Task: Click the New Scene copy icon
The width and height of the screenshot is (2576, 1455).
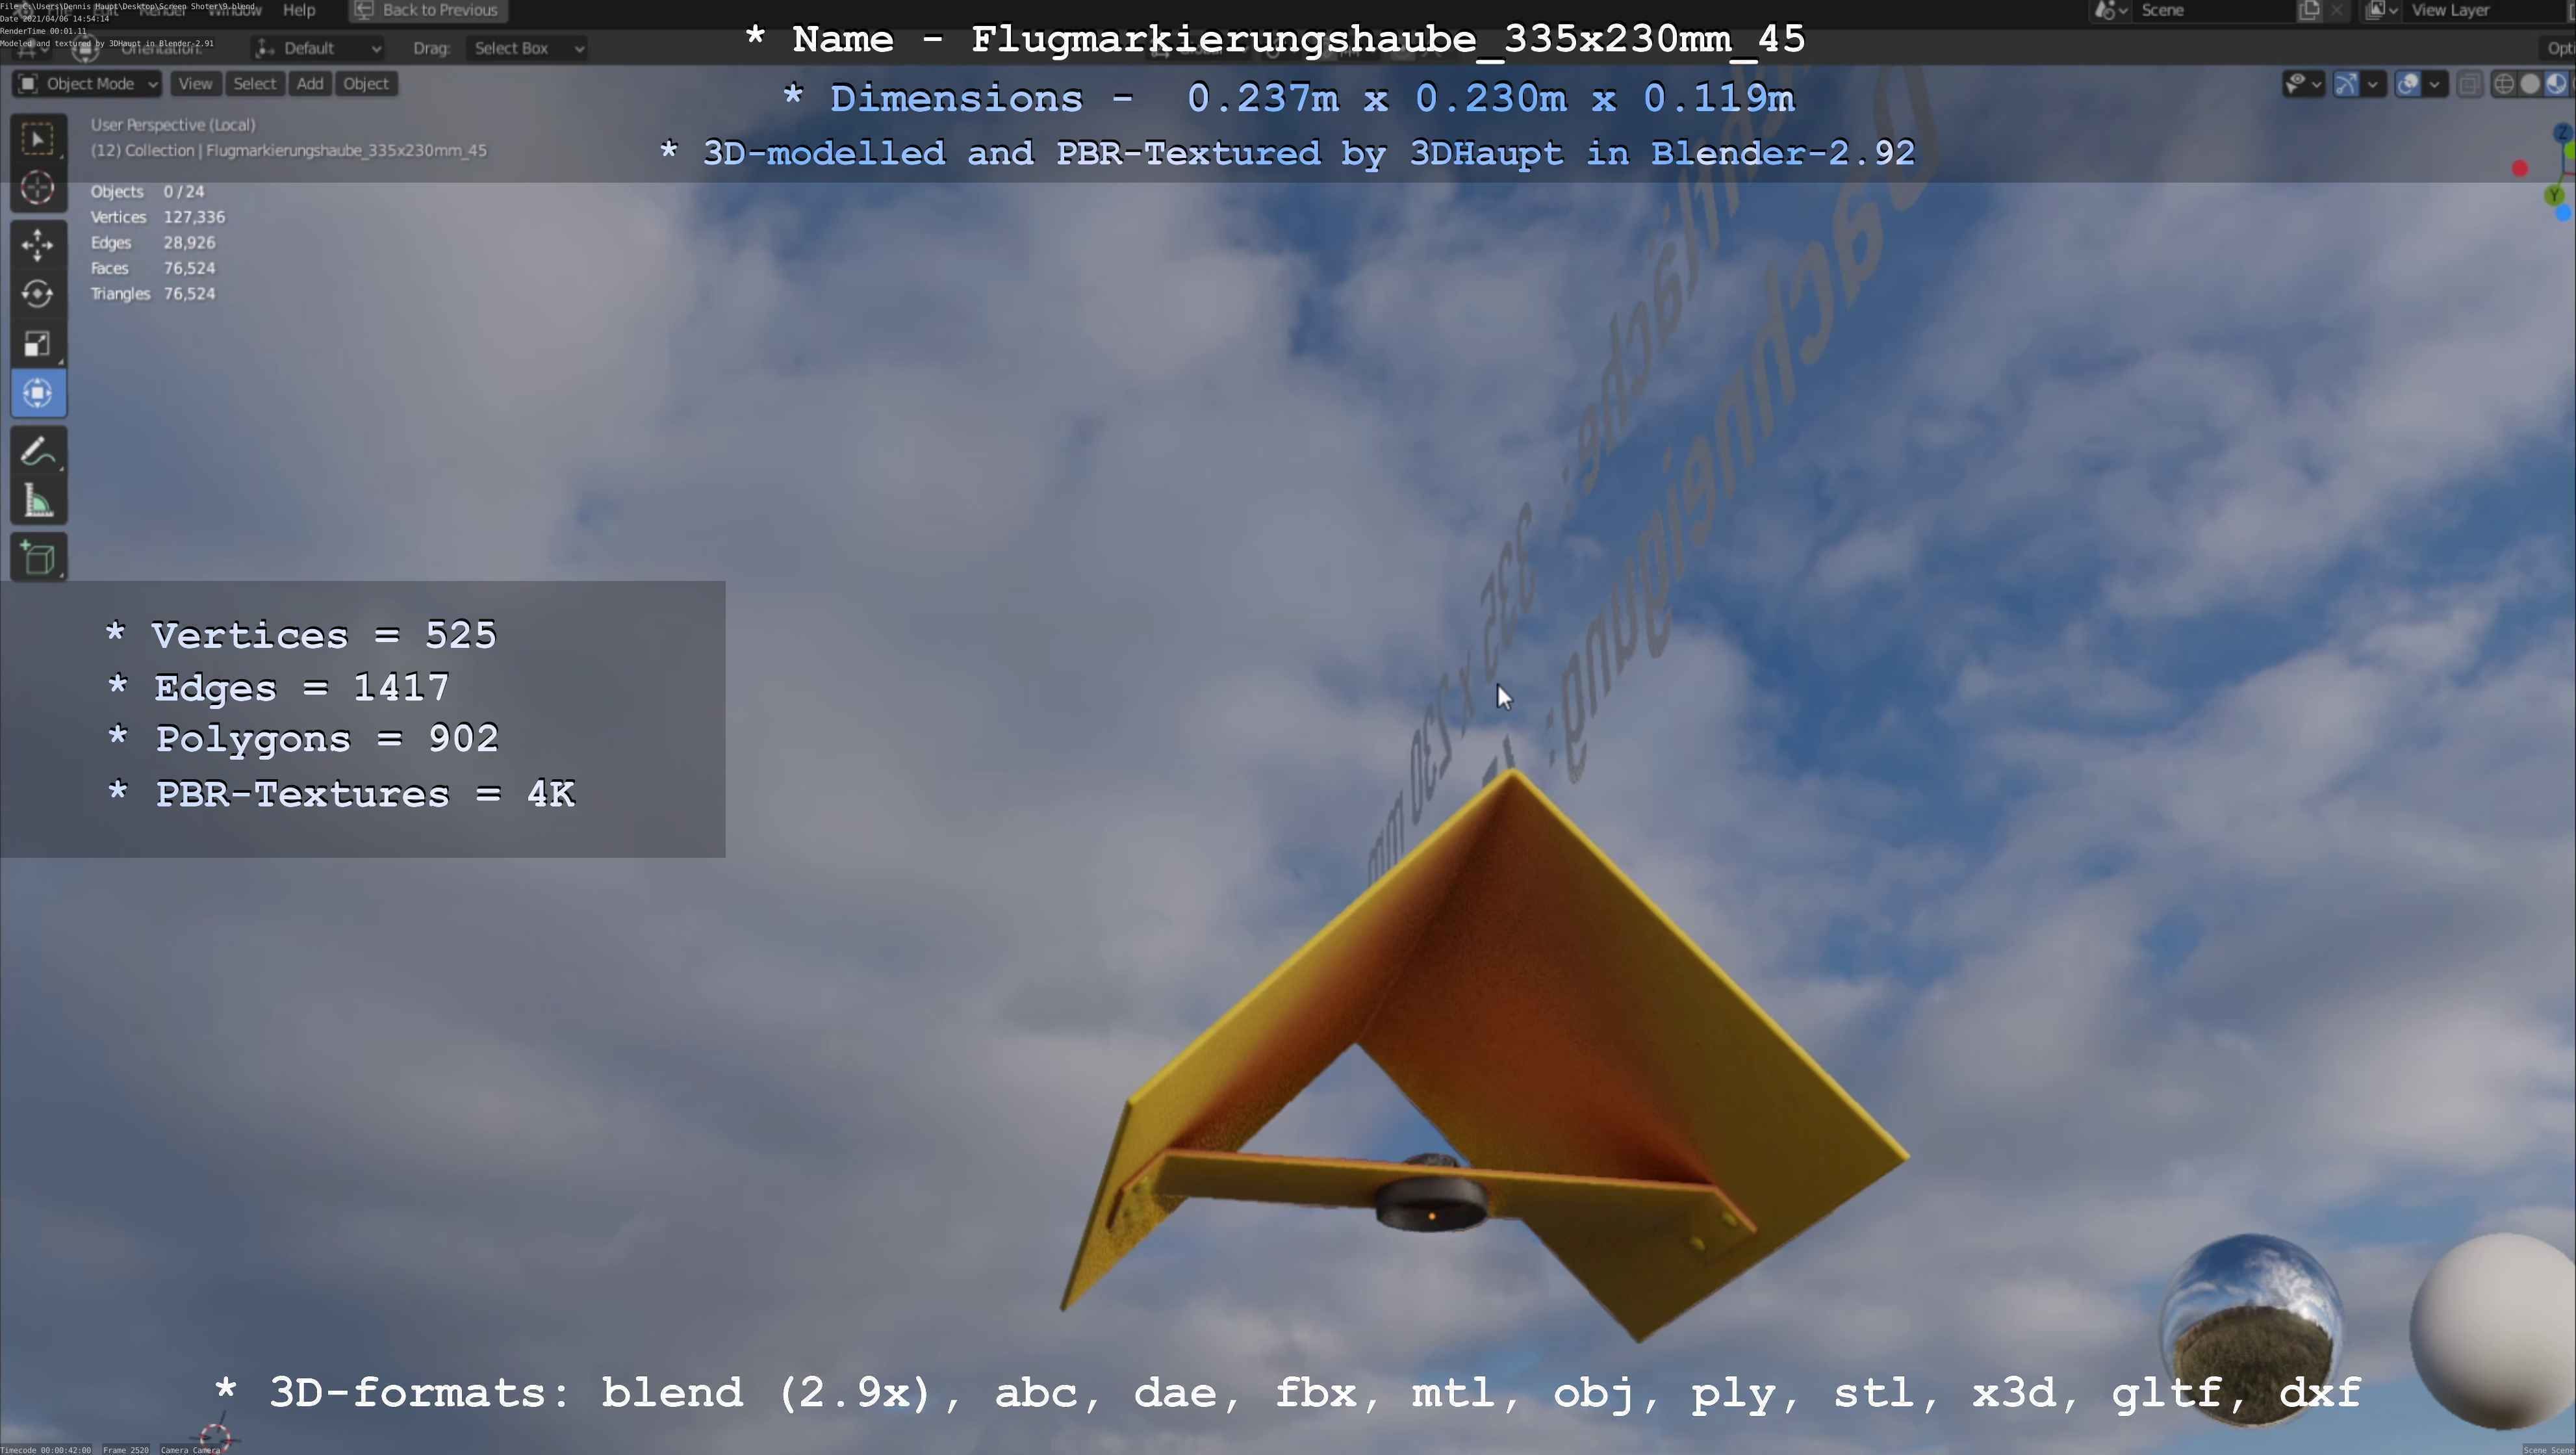Action: click(x=2309, y=10)
